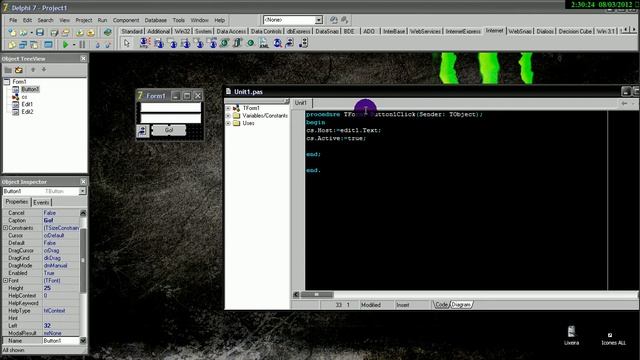
Task: Click the back arrow in code editor
Action: pos(624,104)
